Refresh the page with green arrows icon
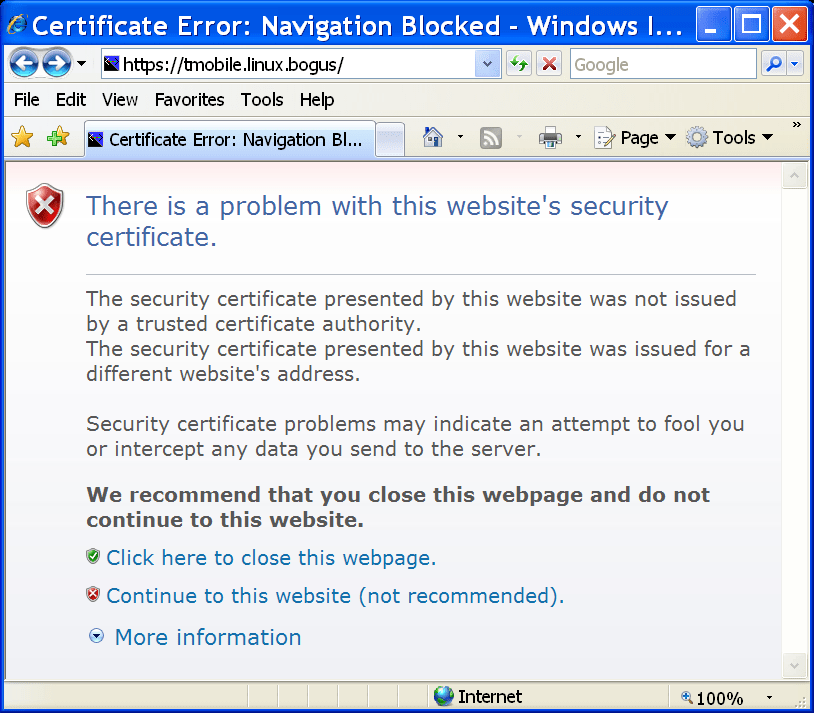Image resolution: width=814 pixels, height=713 pixels. point(519,64)
